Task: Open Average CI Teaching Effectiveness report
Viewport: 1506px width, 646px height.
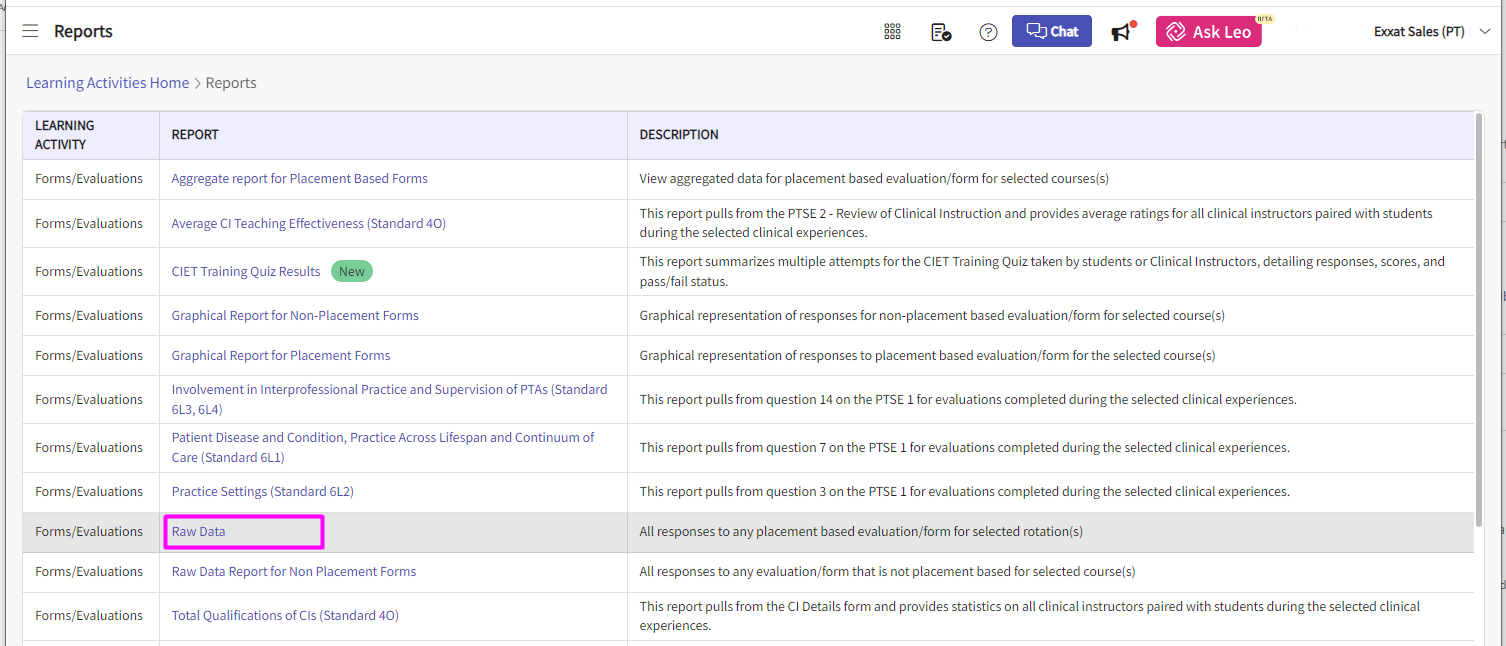Action: (x=308, y=224)
